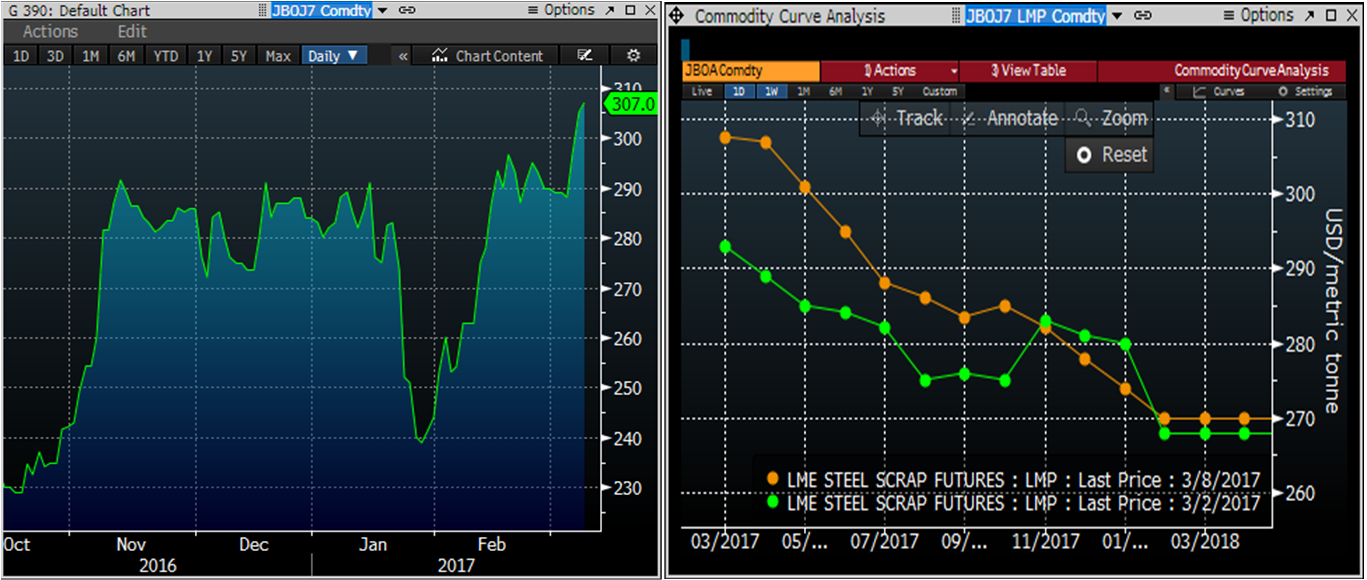Click the annotation pencil icon in left chart
Viewport: 1367px width, 580px height.
586,56
